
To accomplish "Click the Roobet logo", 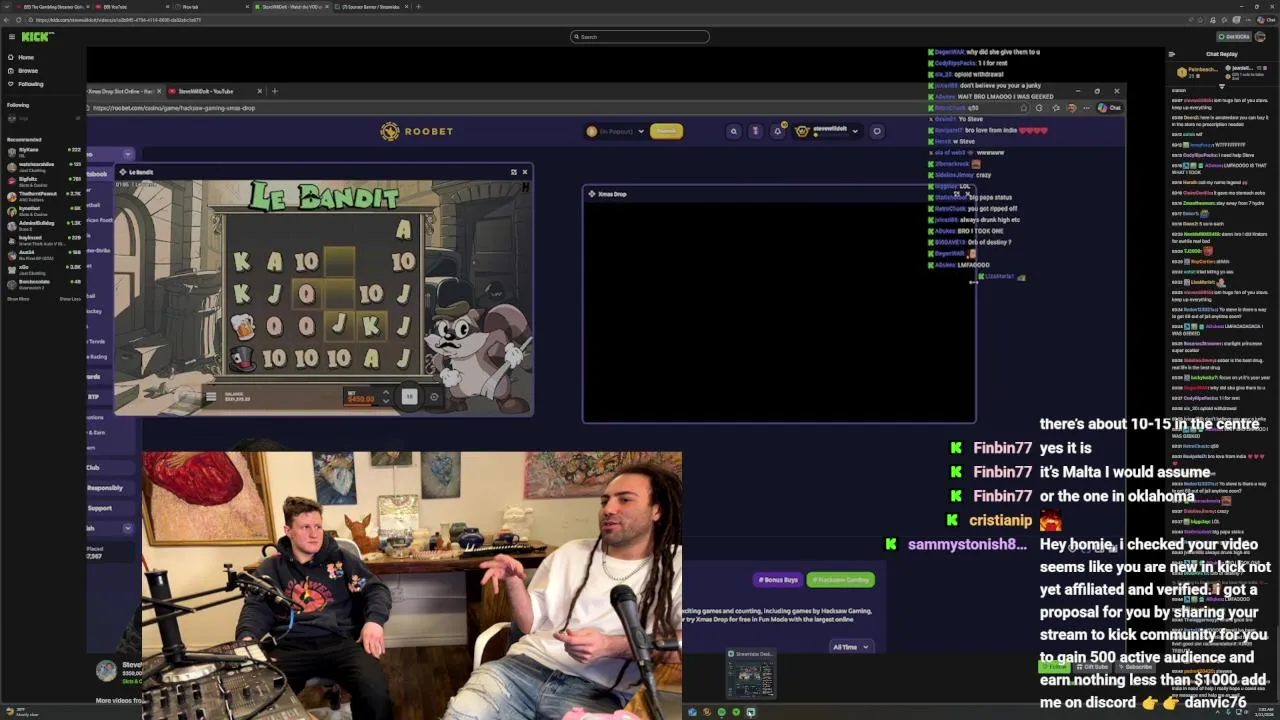I will click(417, 131).
